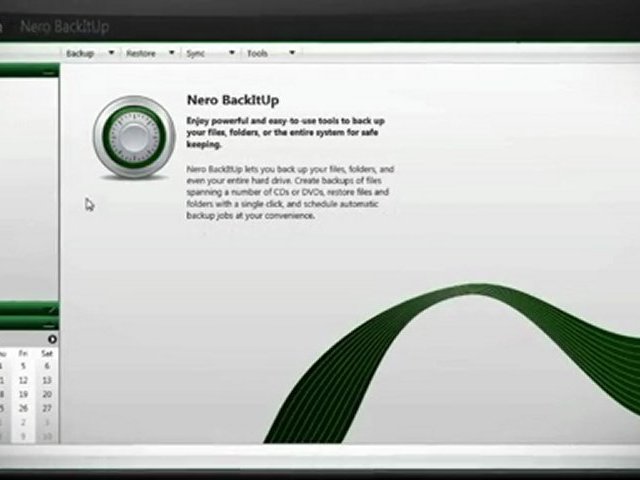Collapse the top left panel

[x=49, y=73]
